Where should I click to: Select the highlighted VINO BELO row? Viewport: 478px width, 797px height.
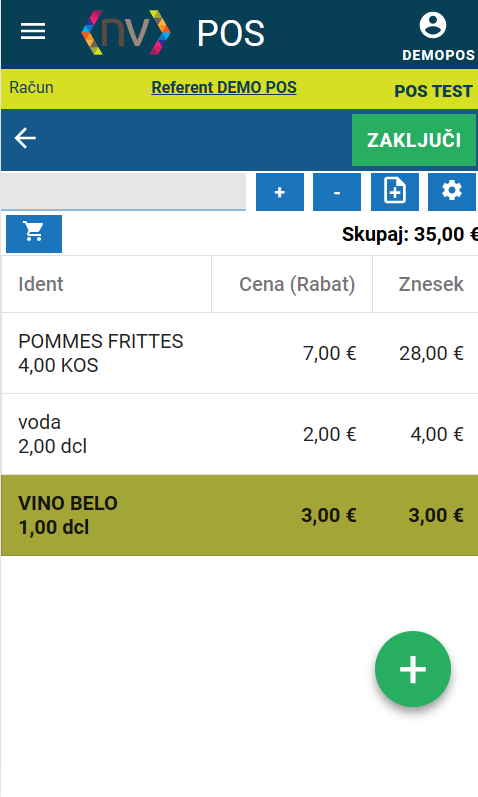click(239, 515)
